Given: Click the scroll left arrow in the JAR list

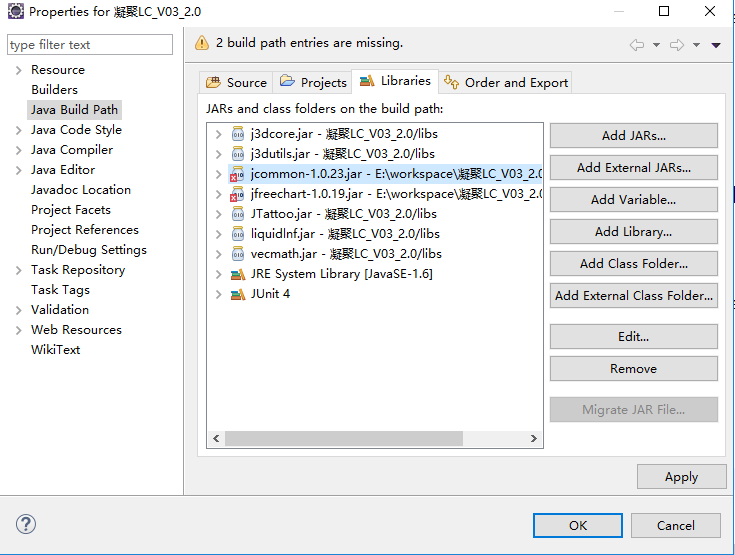Looking at the screenshot, I should (216, 438).
